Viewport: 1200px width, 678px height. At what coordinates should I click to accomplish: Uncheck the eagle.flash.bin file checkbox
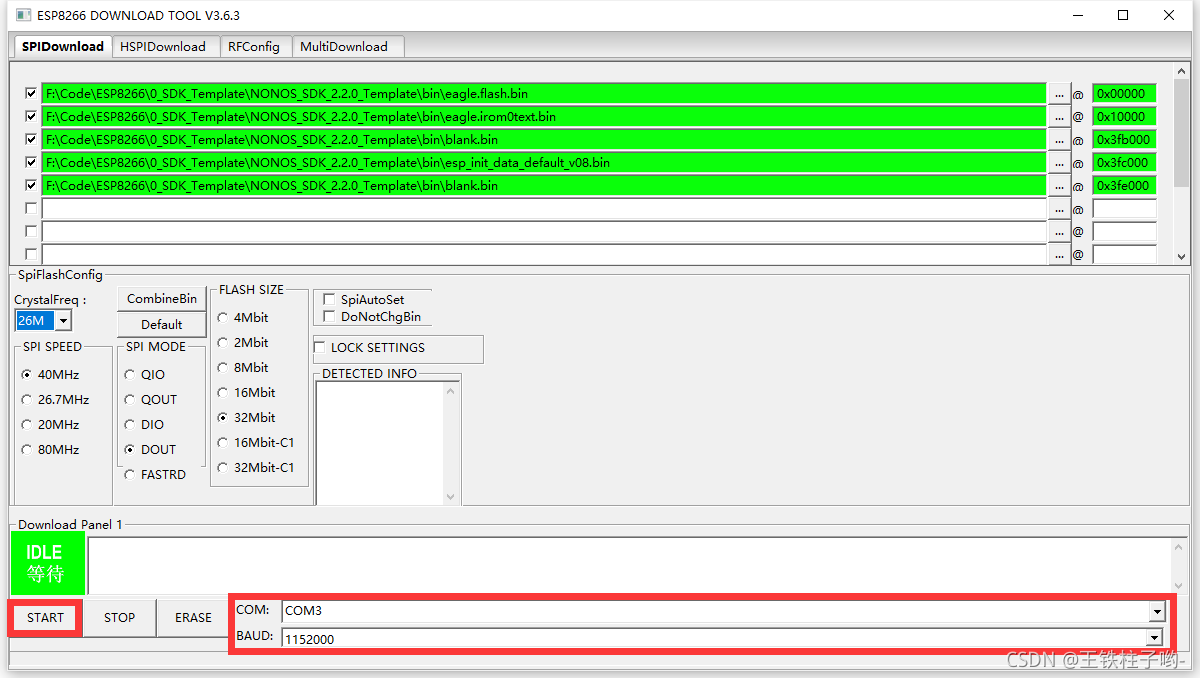pos(31,93)
